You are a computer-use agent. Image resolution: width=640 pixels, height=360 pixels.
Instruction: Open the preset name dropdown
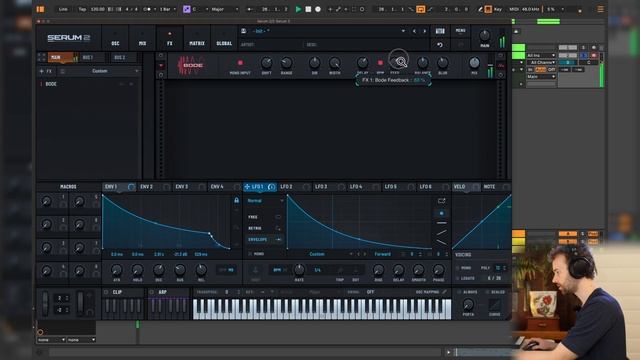tap(403, 31)
